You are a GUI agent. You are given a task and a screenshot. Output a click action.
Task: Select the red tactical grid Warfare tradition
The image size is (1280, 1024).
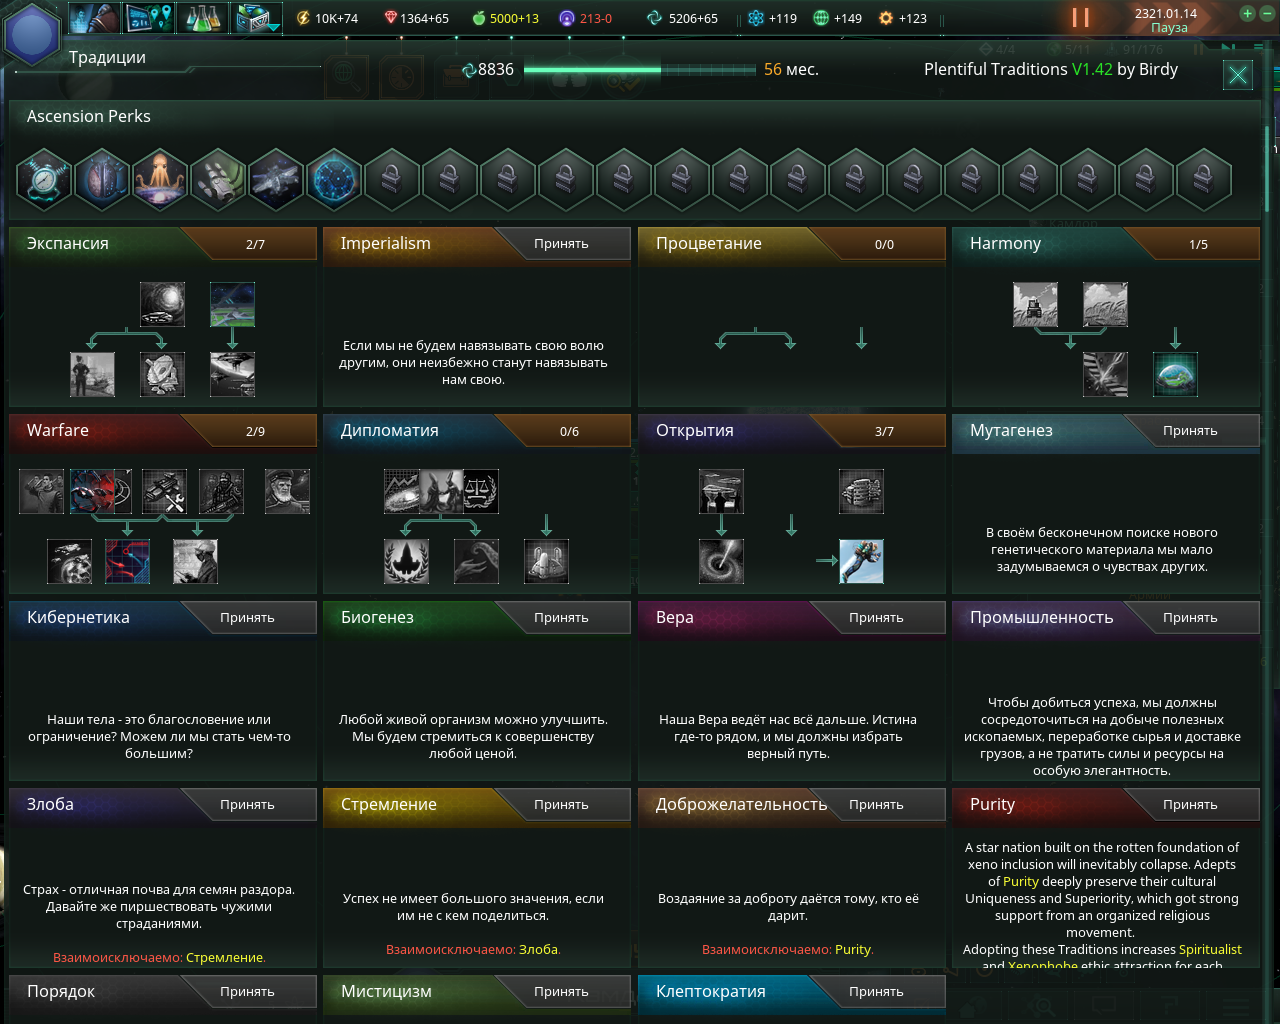[x=128, y=561]
